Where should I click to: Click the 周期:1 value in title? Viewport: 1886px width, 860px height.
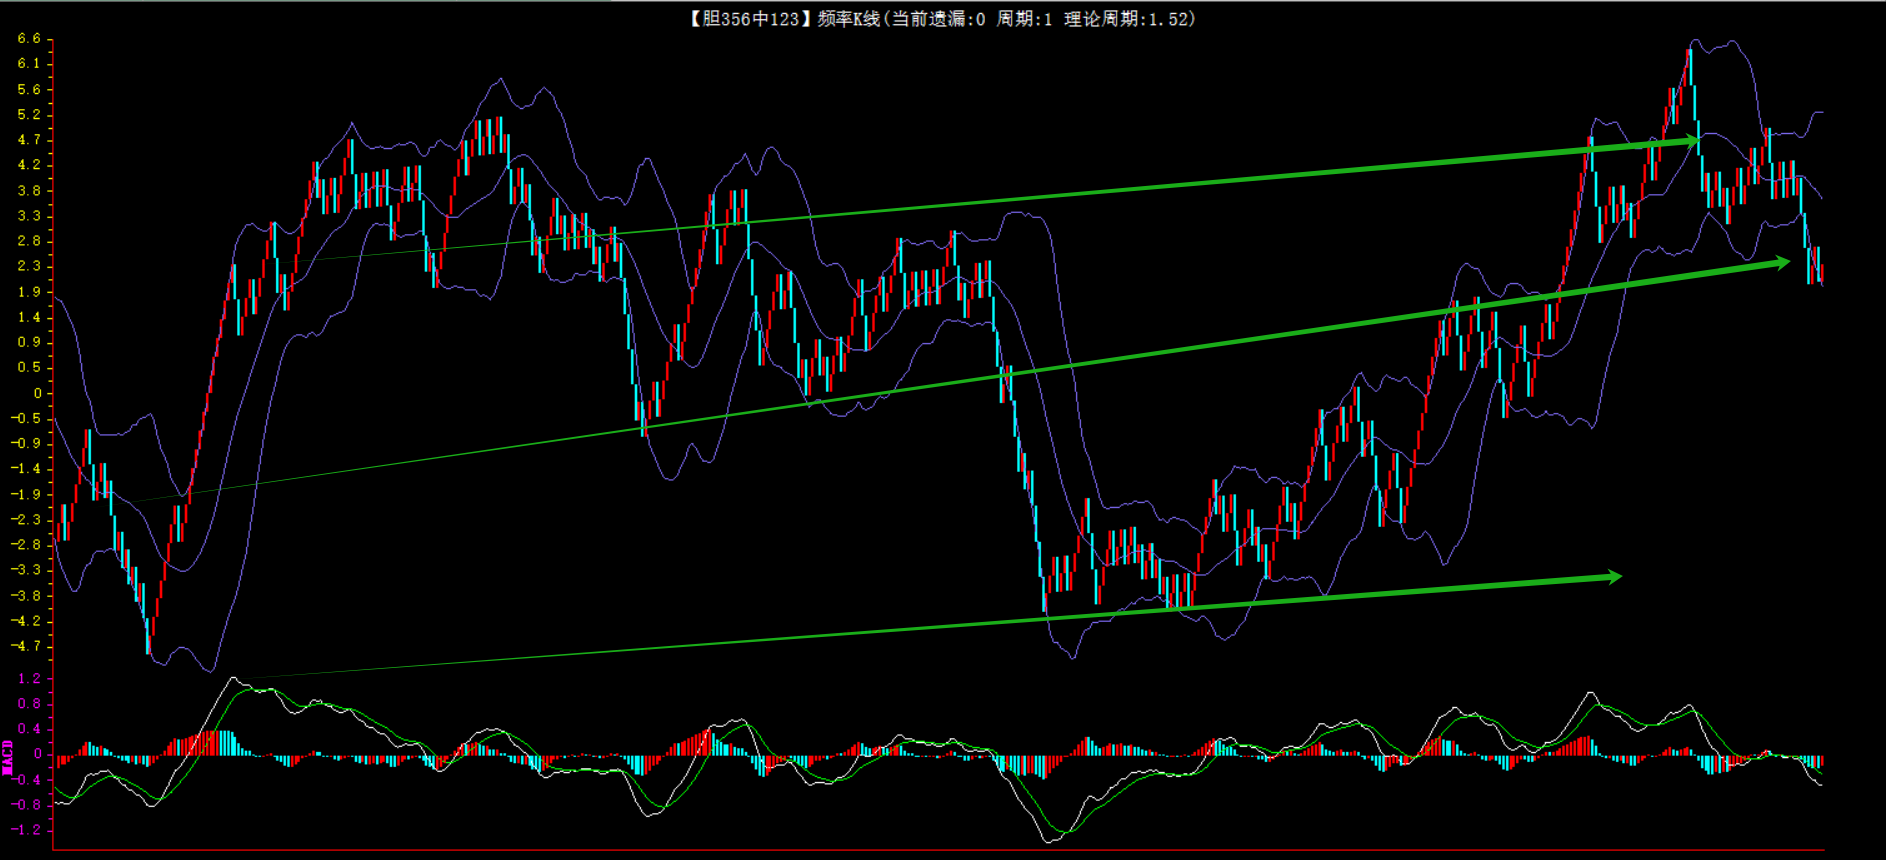[x=1024, y=19]
